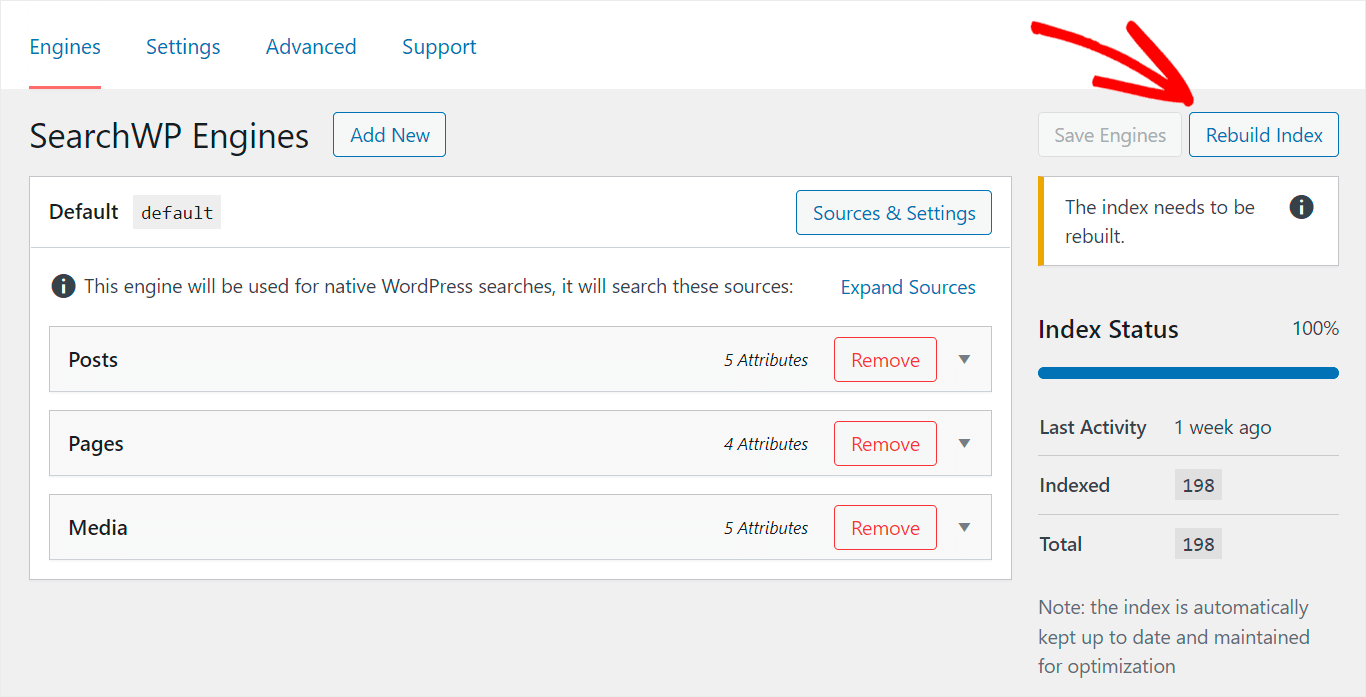Remove the Posts source
Image resolution: width=1366 pixels, height=697 pixels.
pyautogui.click(x=885, y=360)
